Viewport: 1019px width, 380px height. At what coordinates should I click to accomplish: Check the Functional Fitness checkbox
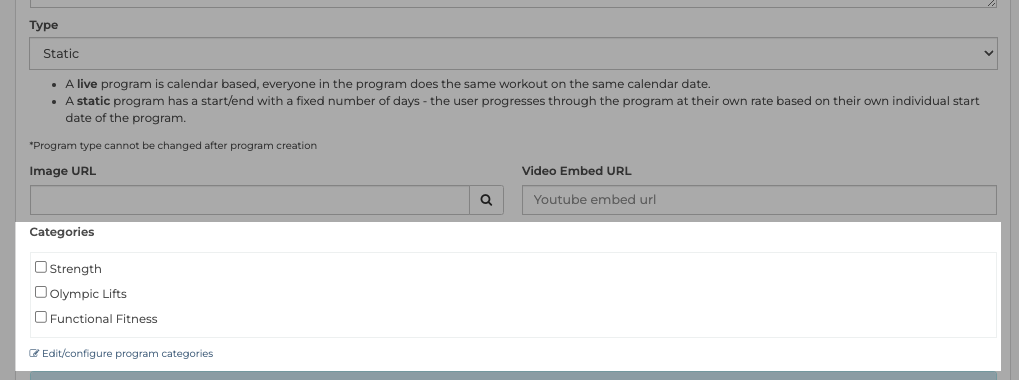tap(41, 317)
